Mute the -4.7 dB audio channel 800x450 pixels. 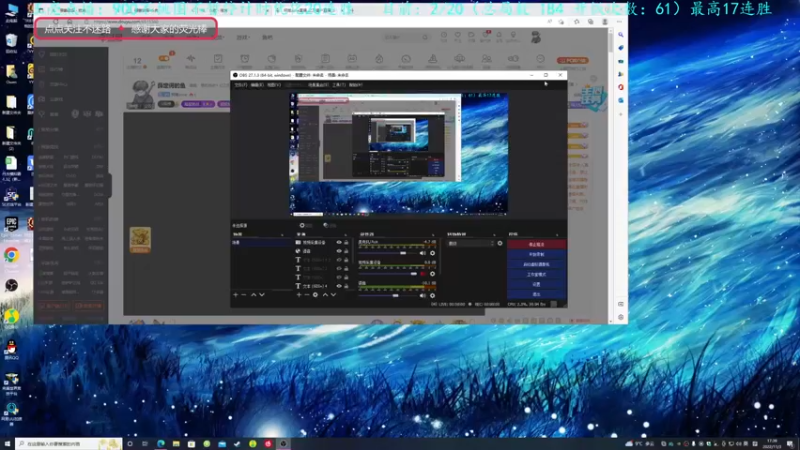pyautogui.click(x=422, y=253)
